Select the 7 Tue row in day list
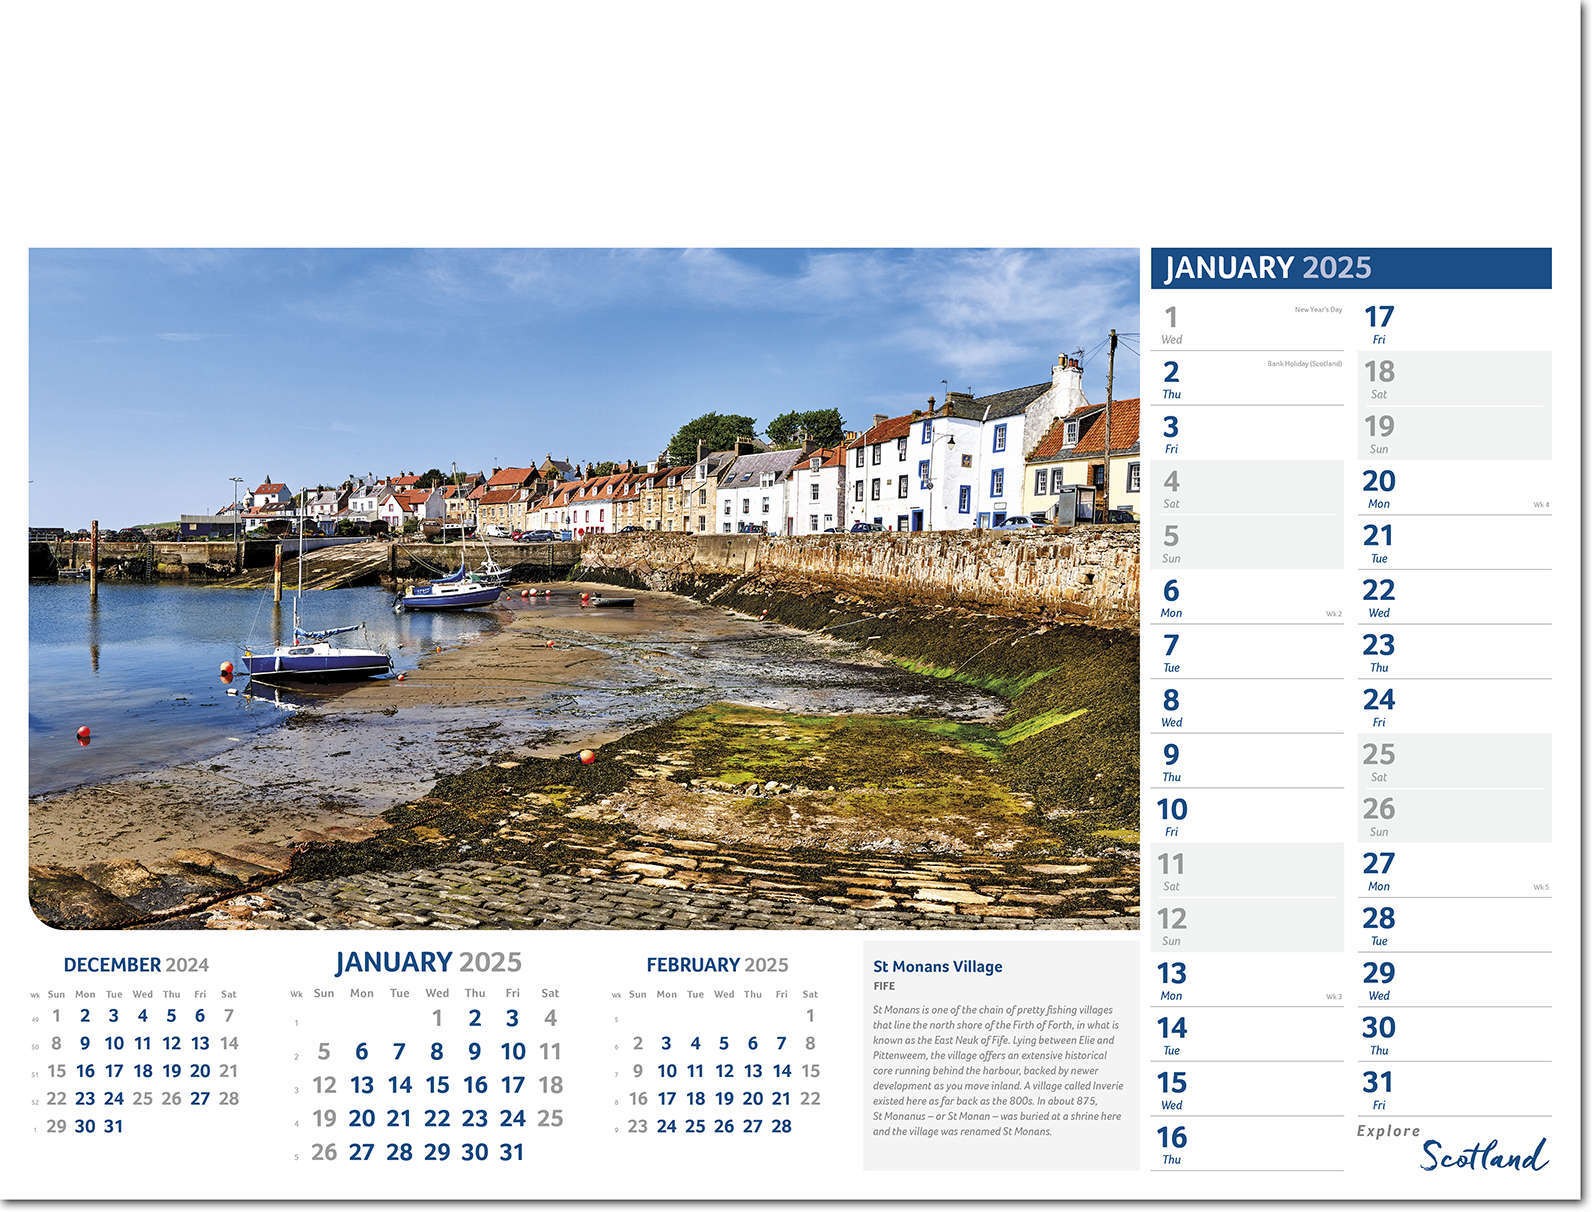 coord(1247,652)
